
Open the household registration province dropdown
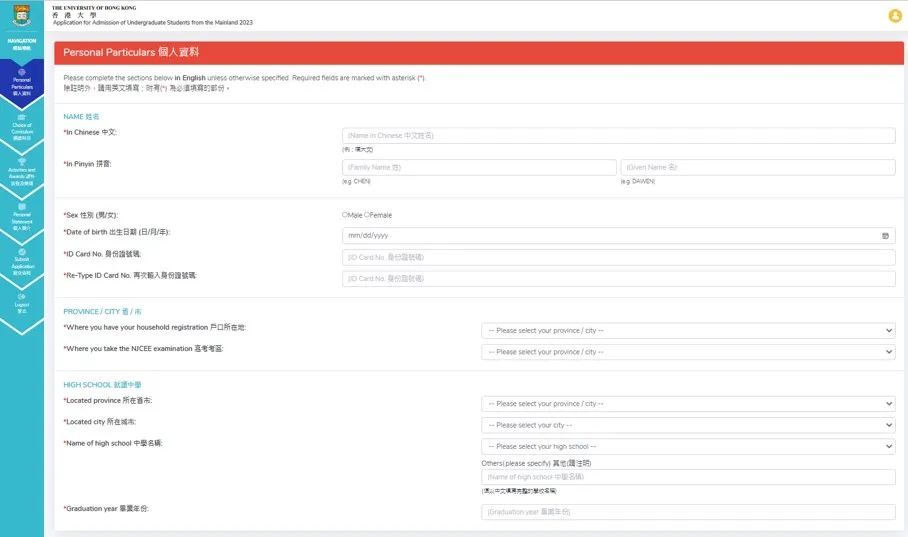[688, 330]
